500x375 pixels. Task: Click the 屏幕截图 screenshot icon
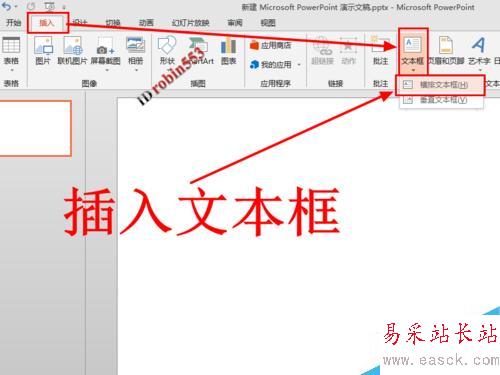tap(105, 46)
